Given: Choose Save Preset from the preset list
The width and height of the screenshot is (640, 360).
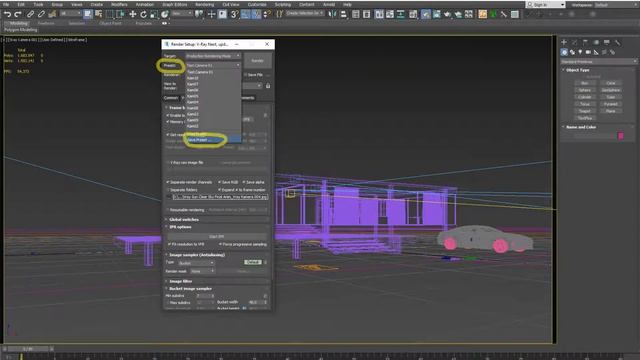Looking at the screenshot, I should (x=213, y=140).
